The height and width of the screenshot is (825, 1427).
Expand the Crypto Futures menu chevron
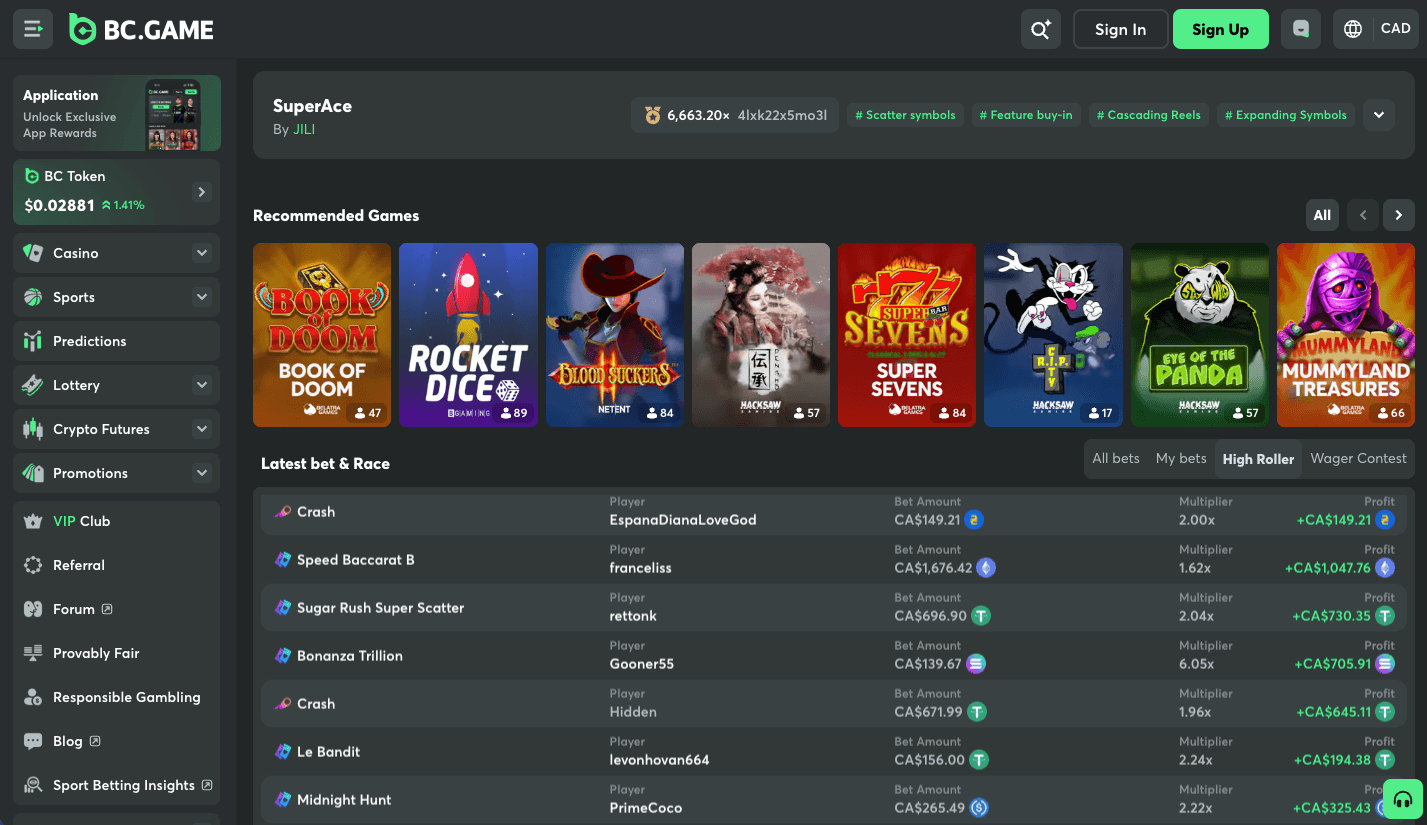coord(202,429)
